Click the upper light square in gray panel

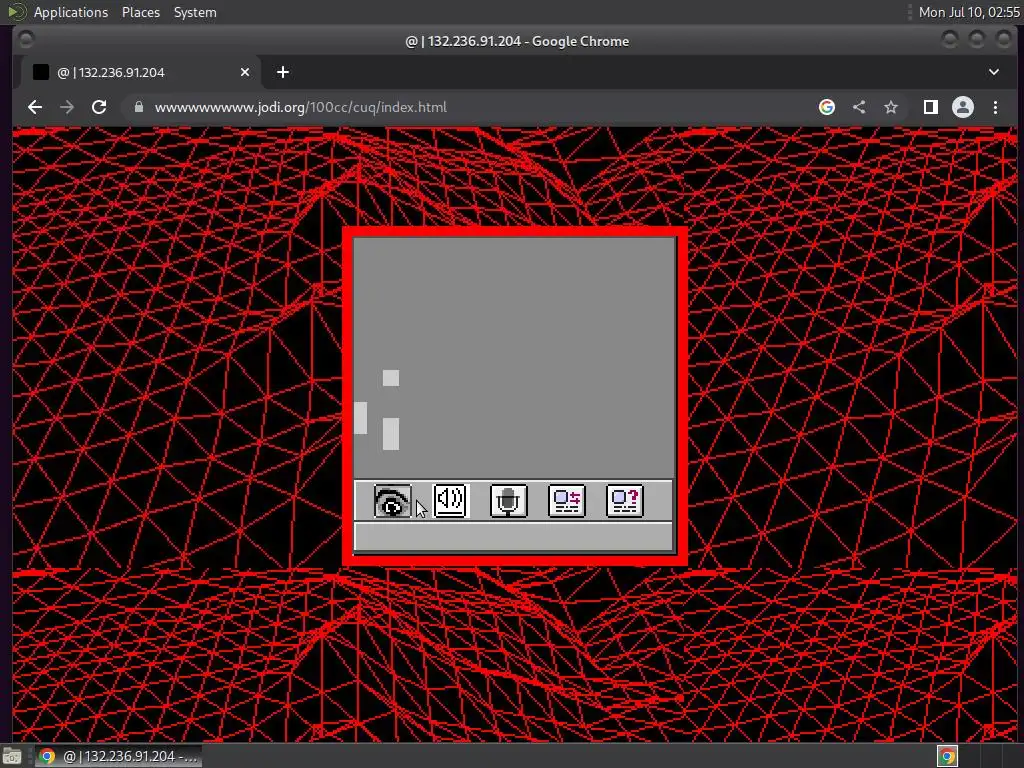point(391,377)
